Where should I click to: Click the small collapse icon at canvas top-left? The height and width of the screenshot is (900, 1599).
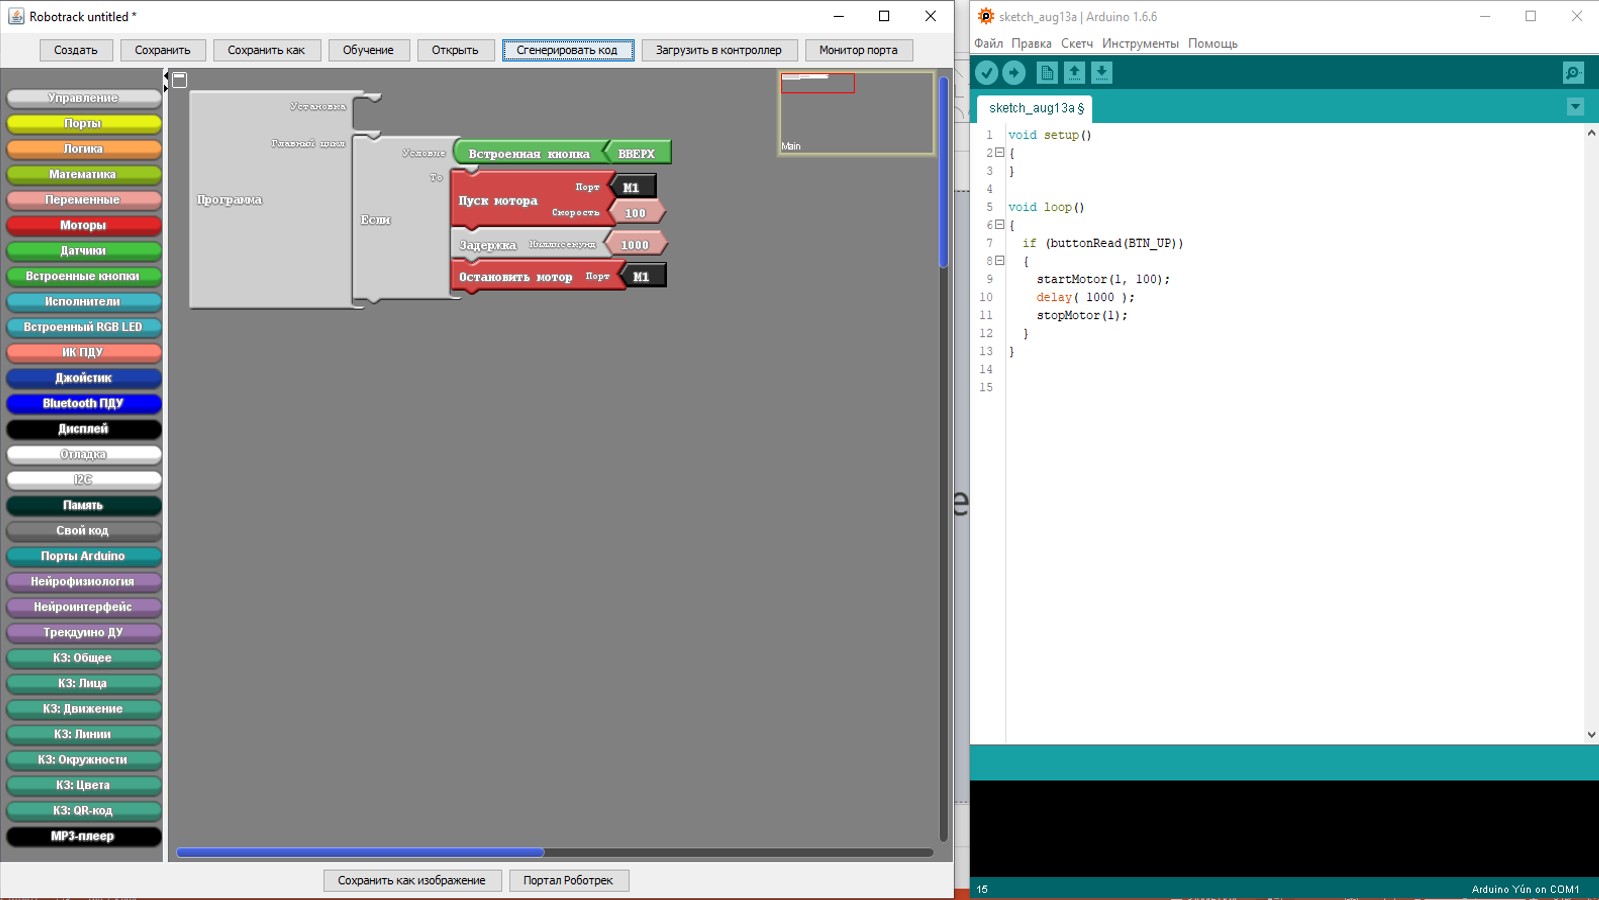pyautogui.click(x=180, y=79)
